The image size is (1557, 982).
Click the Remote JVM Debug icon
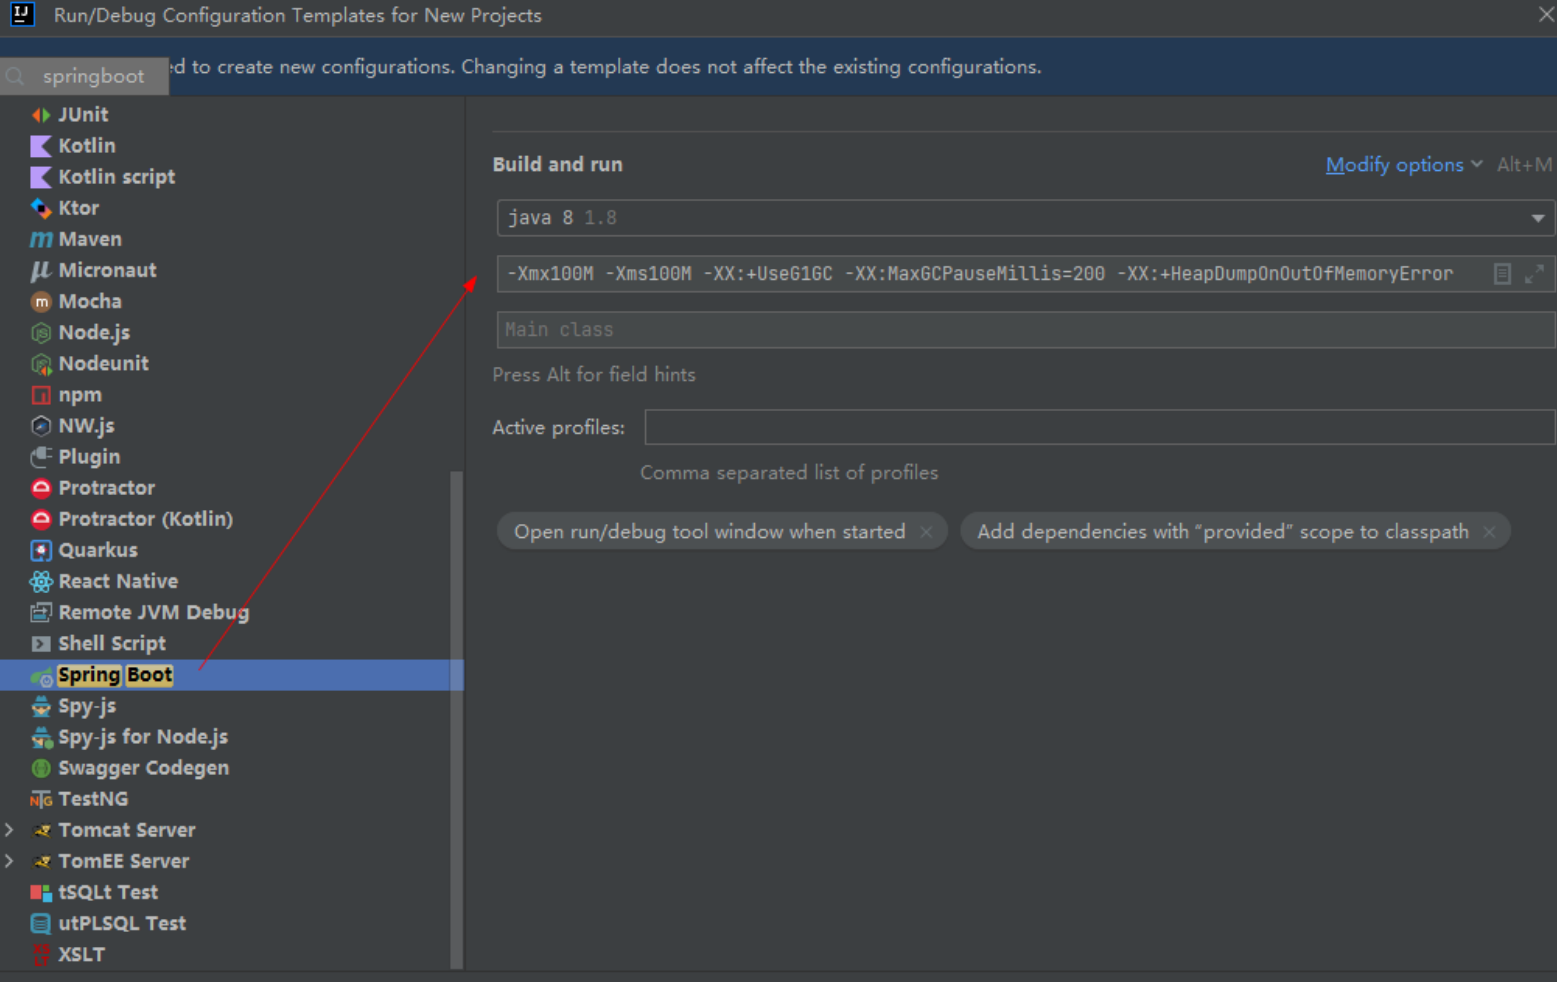(41, 612)
